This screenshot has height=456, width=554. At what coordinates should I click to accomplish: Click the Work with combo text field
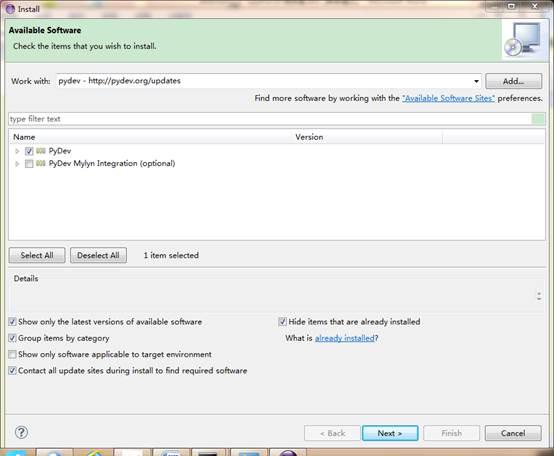pos(264,81)
